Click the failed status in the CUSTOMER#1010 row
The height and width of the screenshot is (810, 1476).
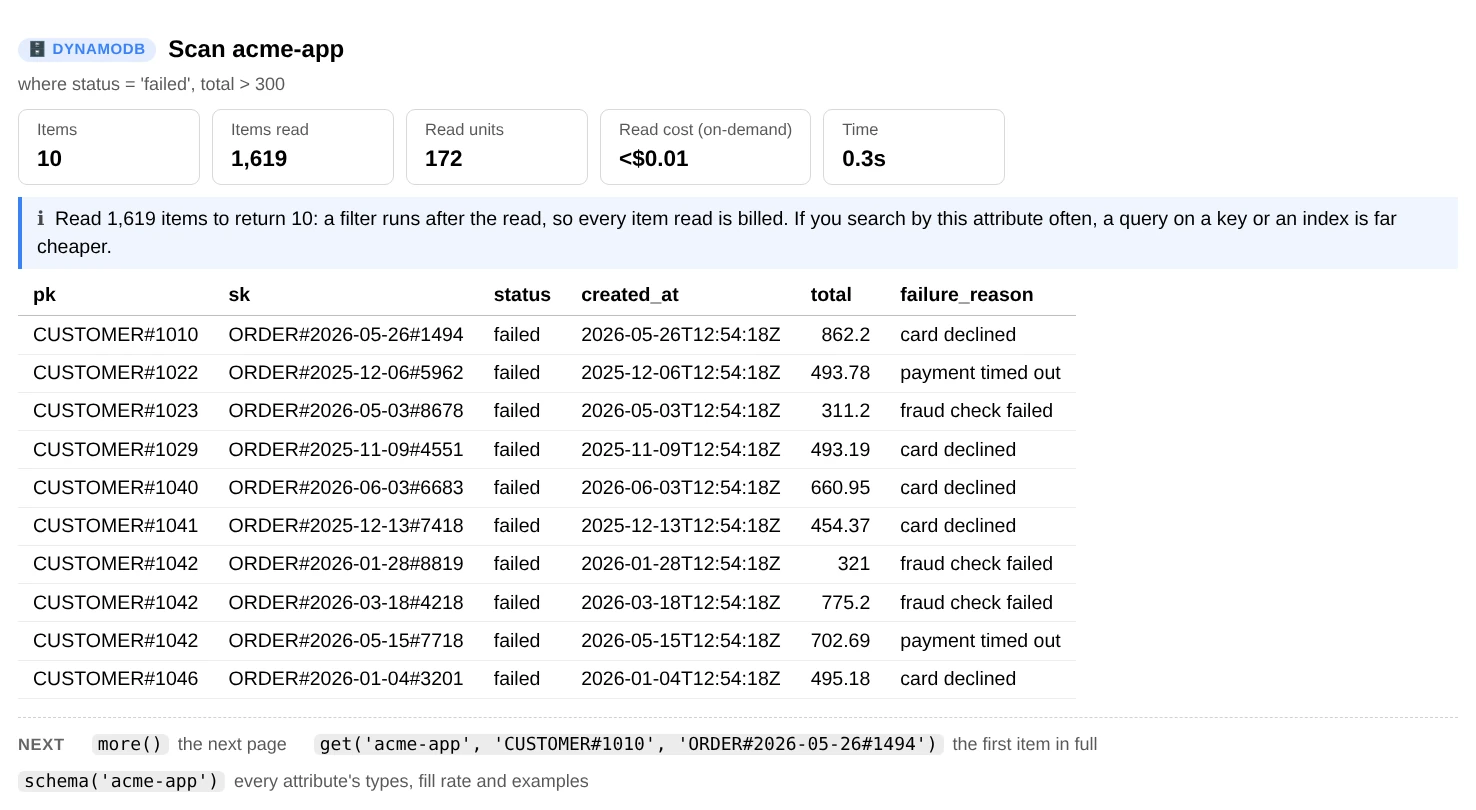point(517,335)
